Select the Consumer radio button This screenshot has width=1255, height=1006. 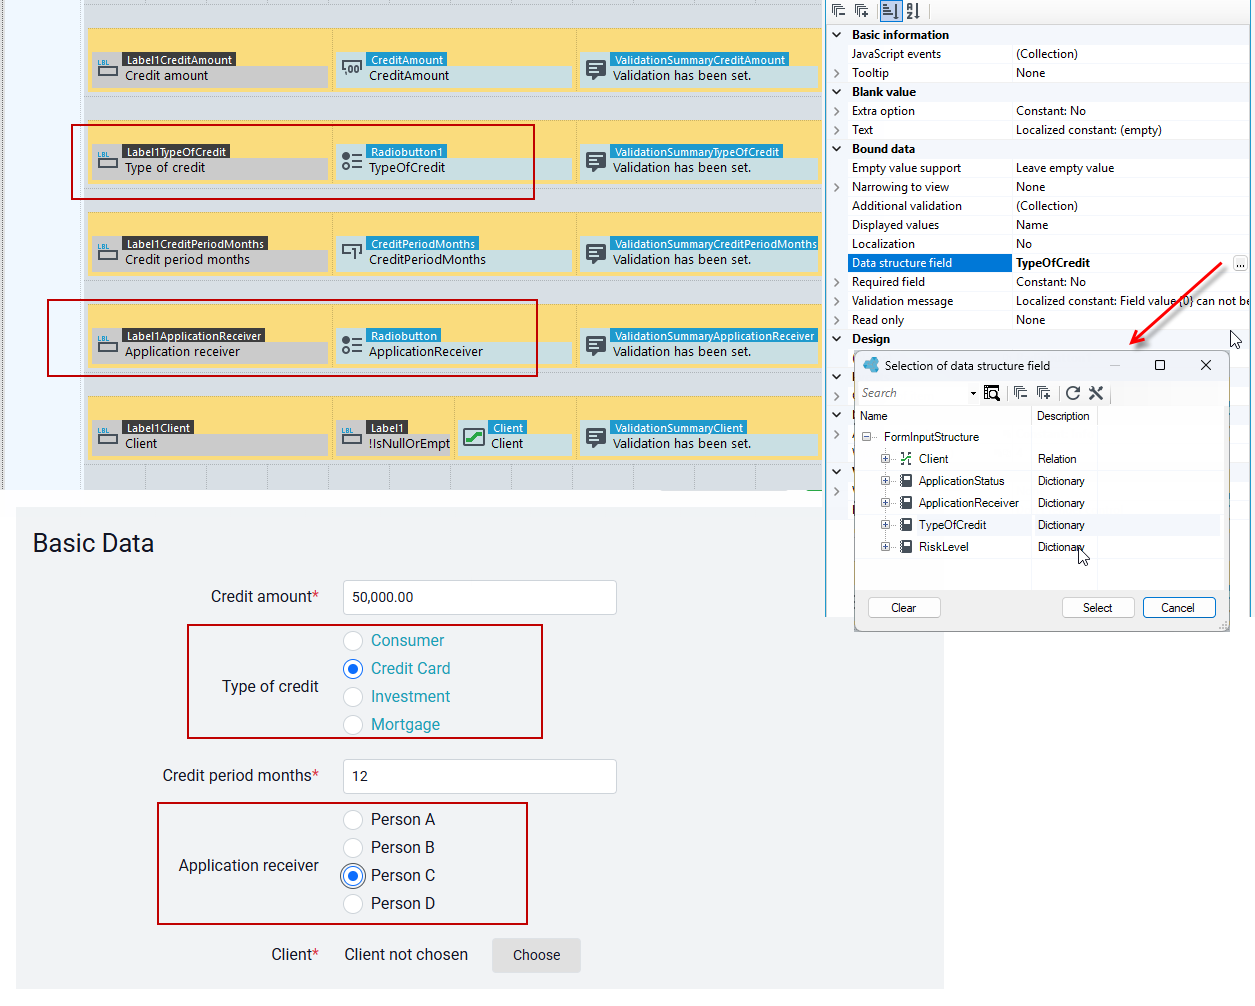[x=353, y=641]
